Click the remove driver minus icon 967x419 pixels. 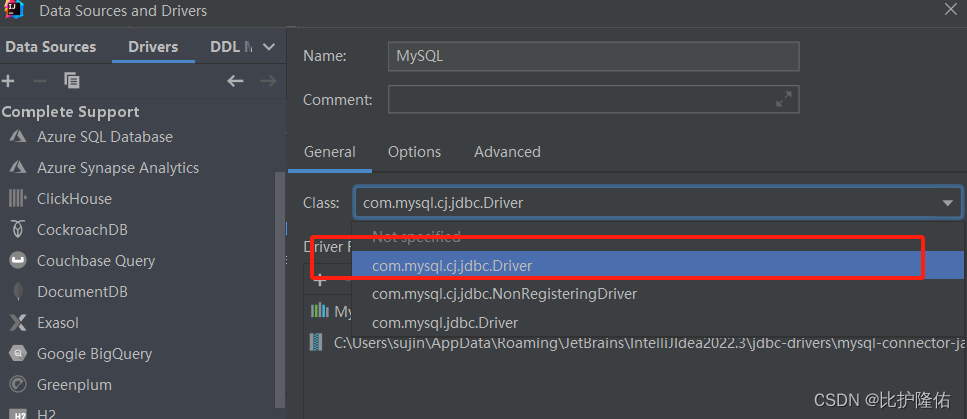(39, 81)
